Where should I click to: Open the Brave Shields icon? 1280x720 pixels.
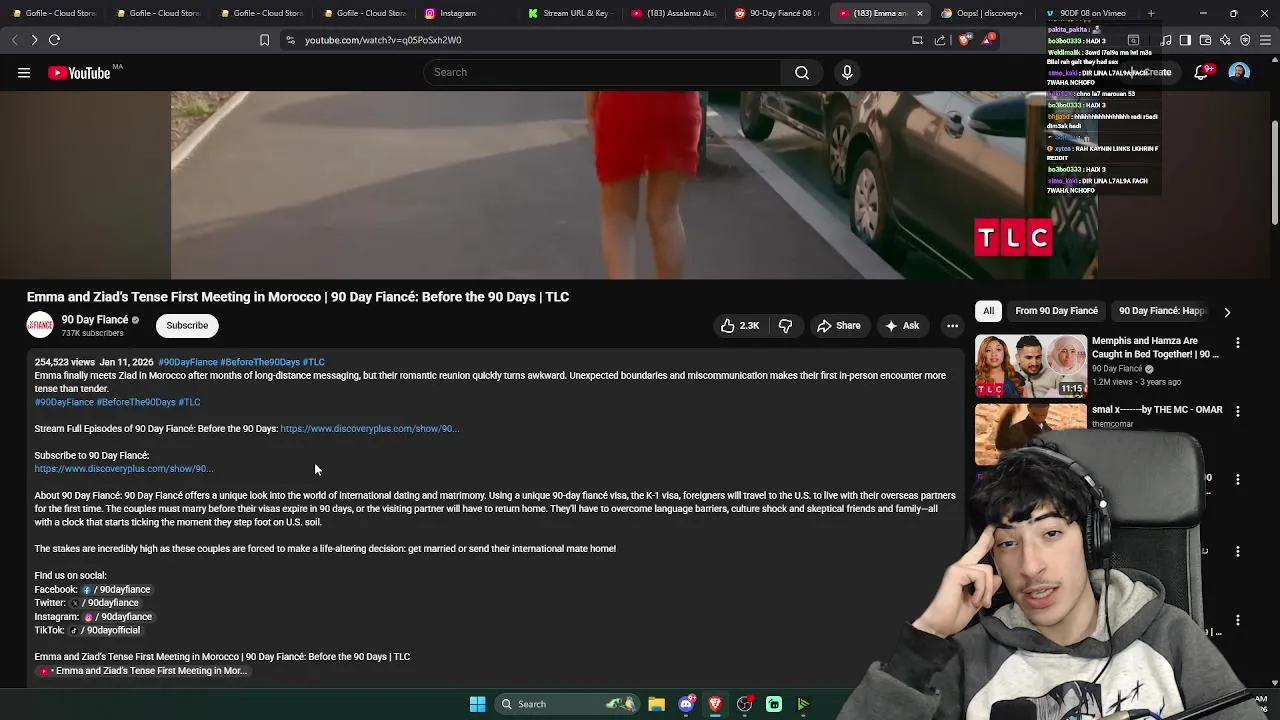coord(964,40)
